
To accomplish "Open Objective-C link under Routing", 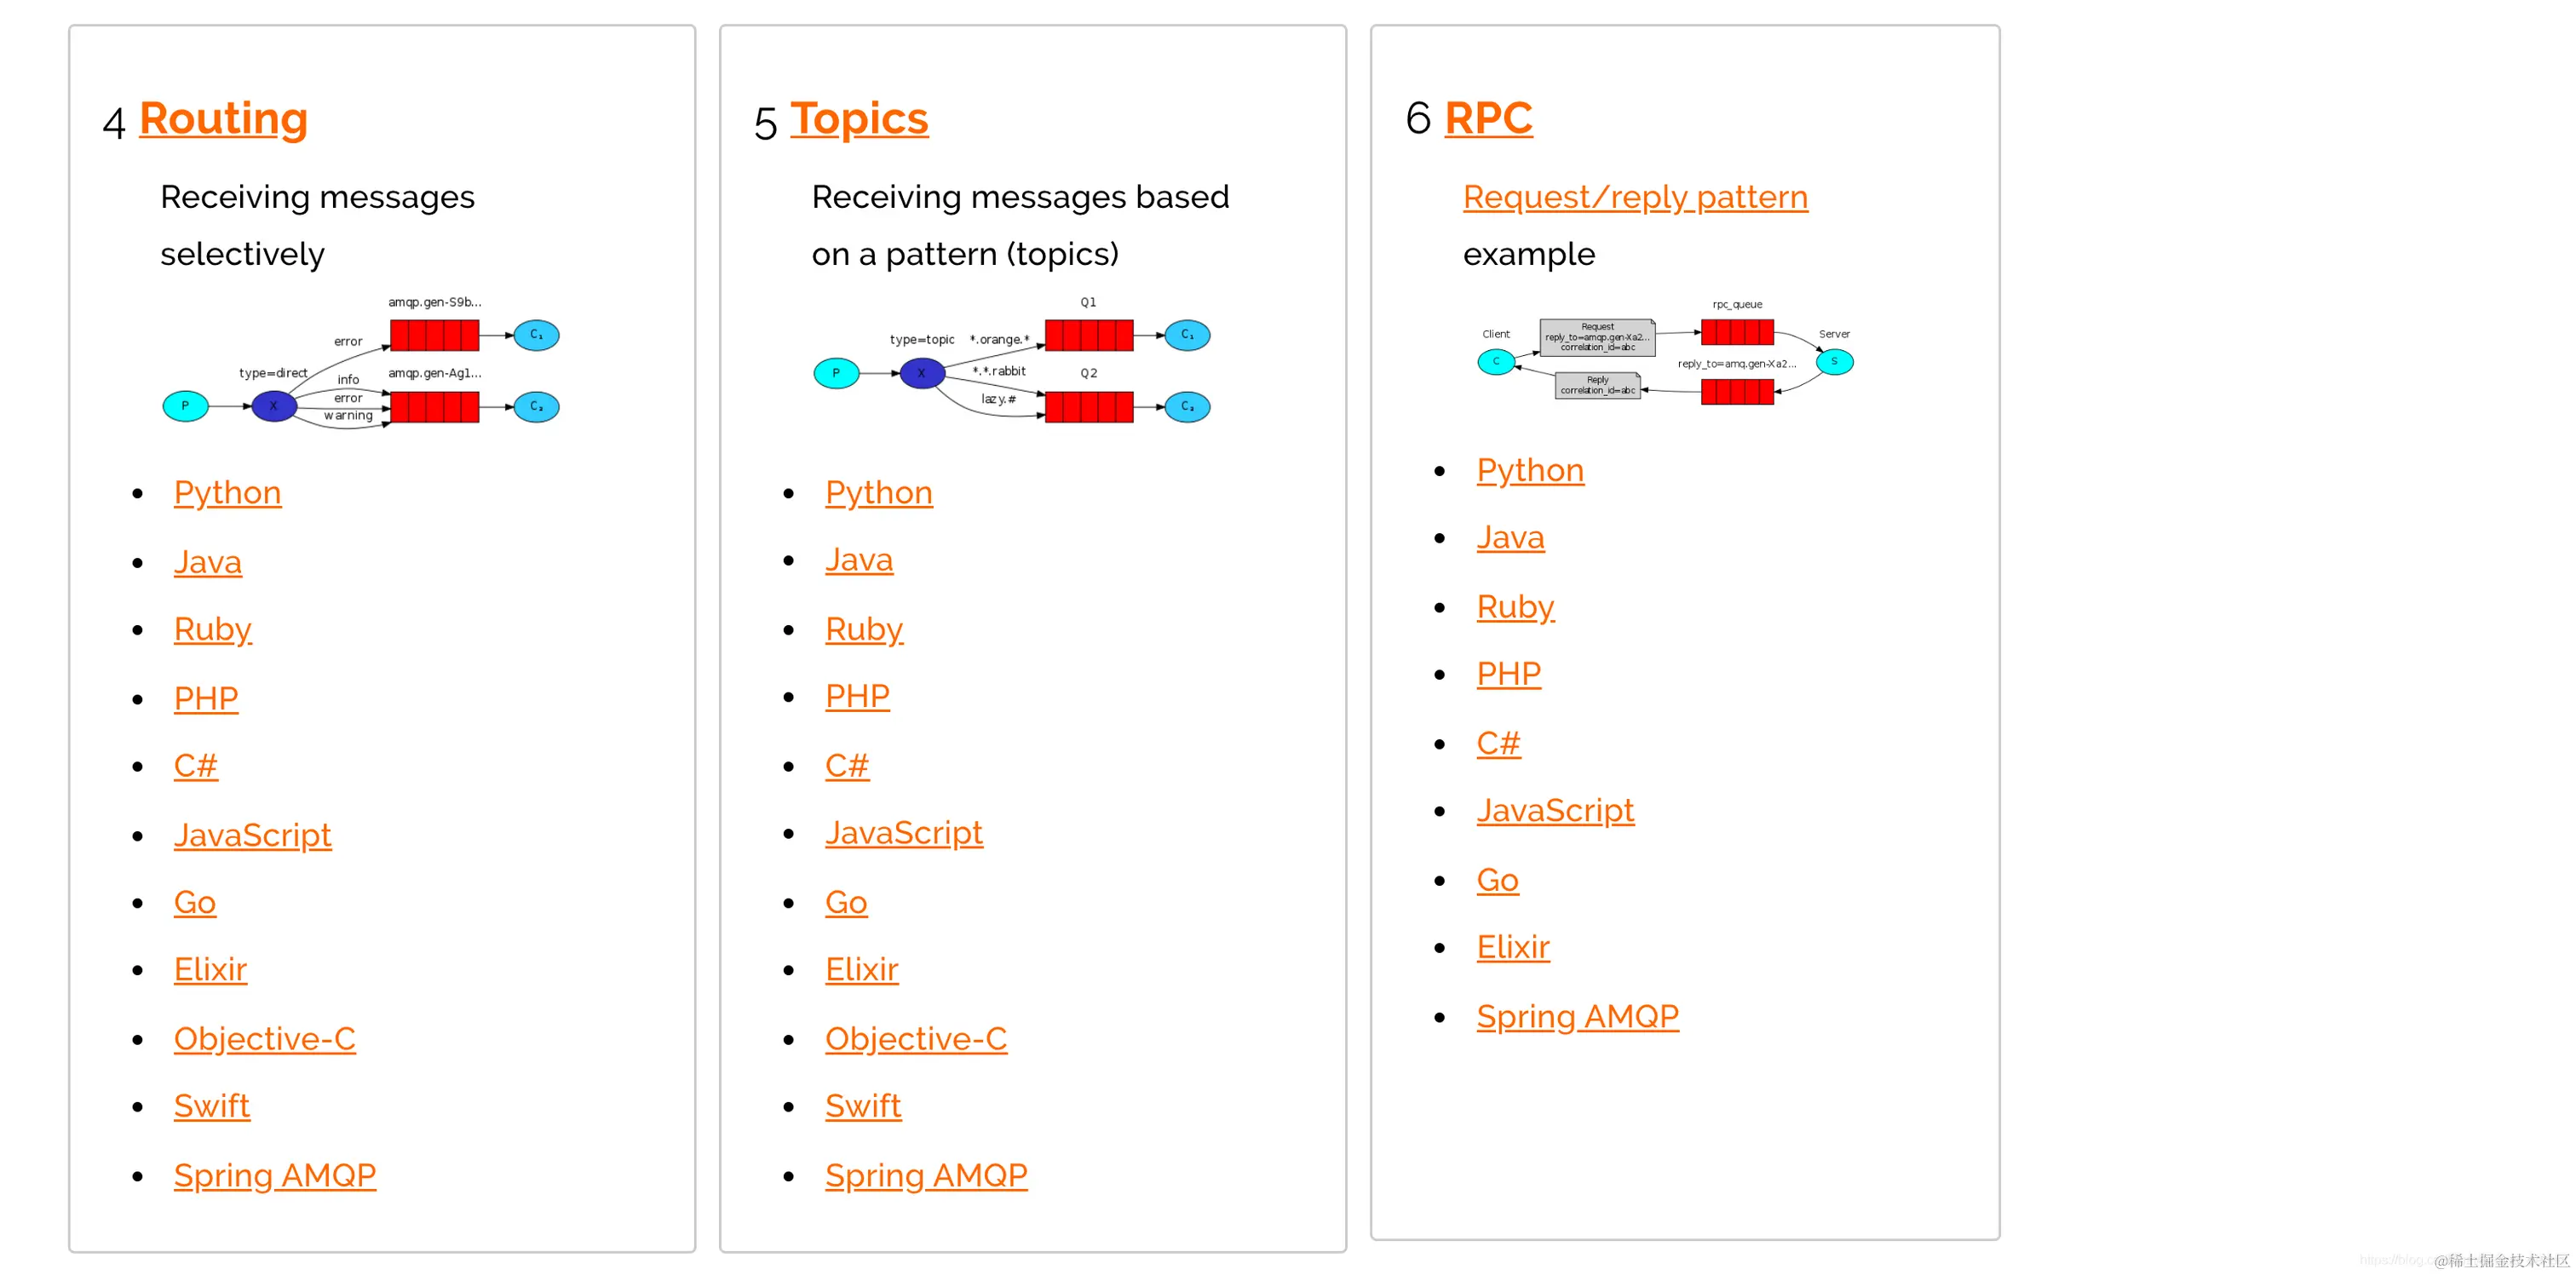I will (x=264, y=1039).
